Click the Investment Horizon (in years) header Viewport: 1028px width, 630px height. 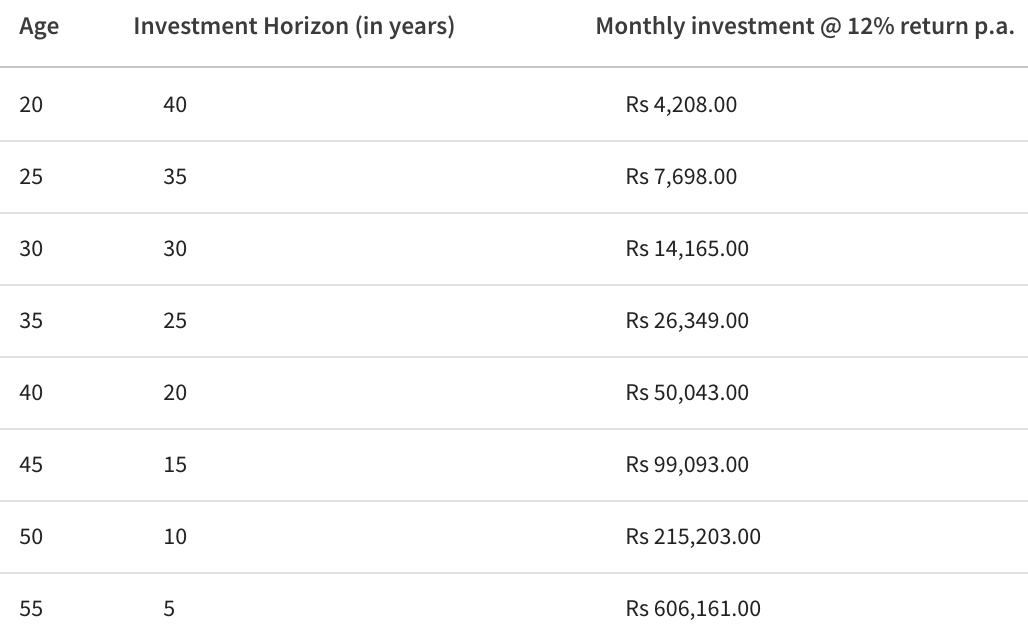point(294,27)
